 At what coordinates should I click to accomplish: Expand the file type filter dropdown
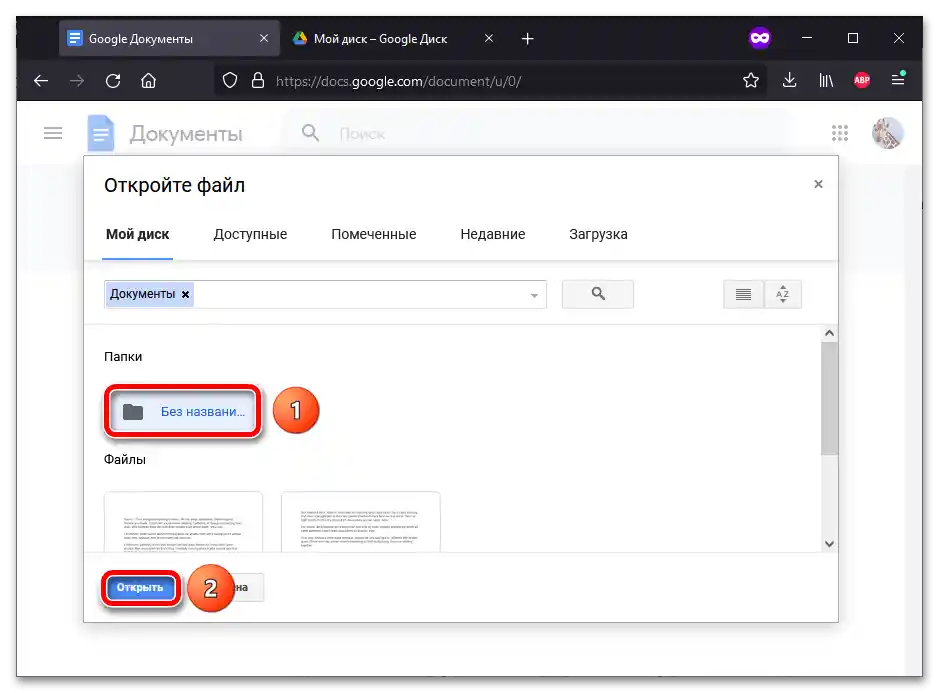click(534, 295)
